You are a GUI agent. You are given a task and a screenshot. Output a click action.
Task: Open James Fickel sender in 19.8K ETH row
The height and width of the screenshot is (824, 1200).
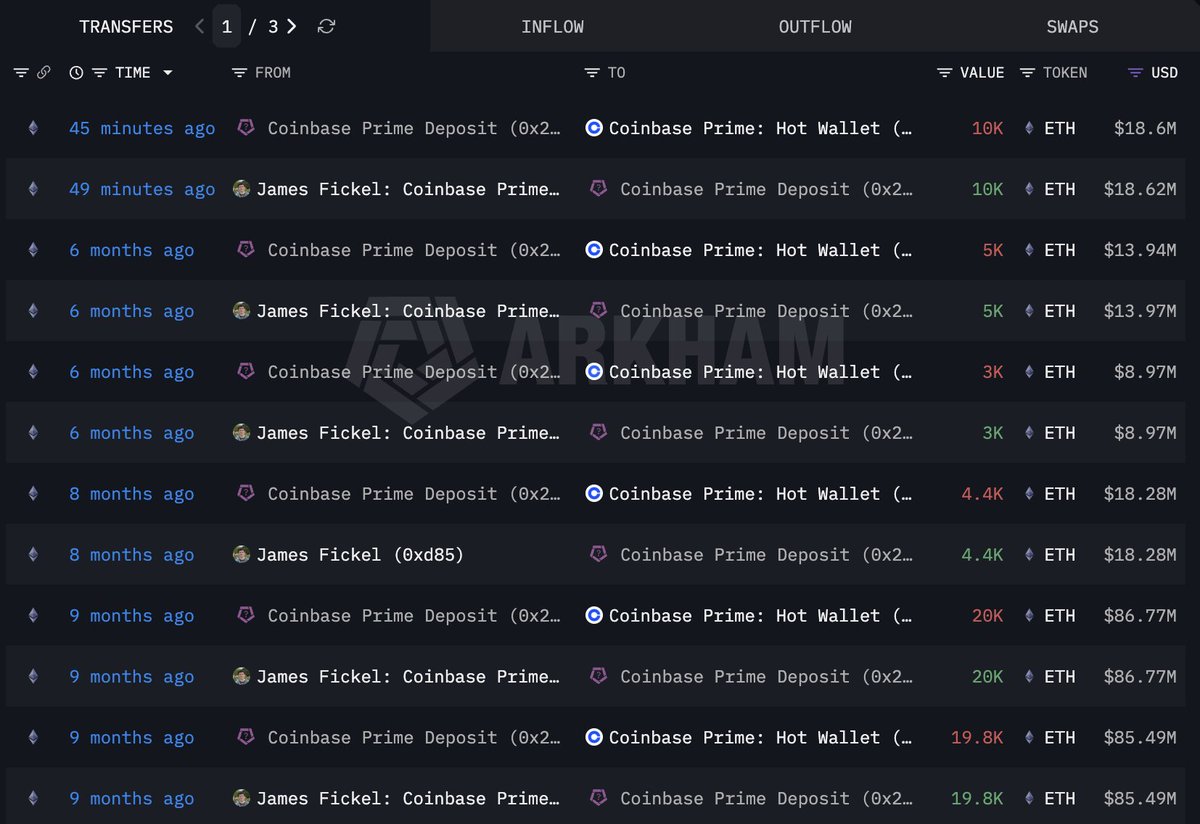[408, 799]
